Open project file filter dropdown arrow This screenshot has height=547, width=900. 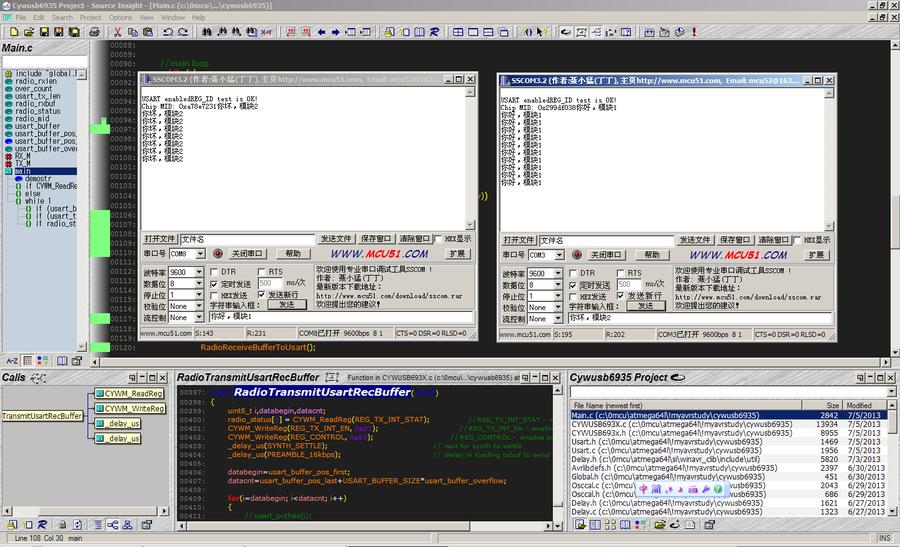[x=891, y=391]
